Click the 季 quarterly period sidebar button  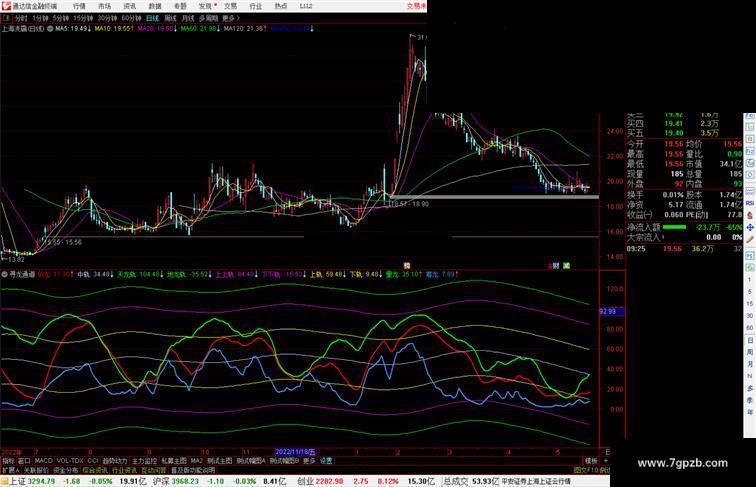pos(750,400)
